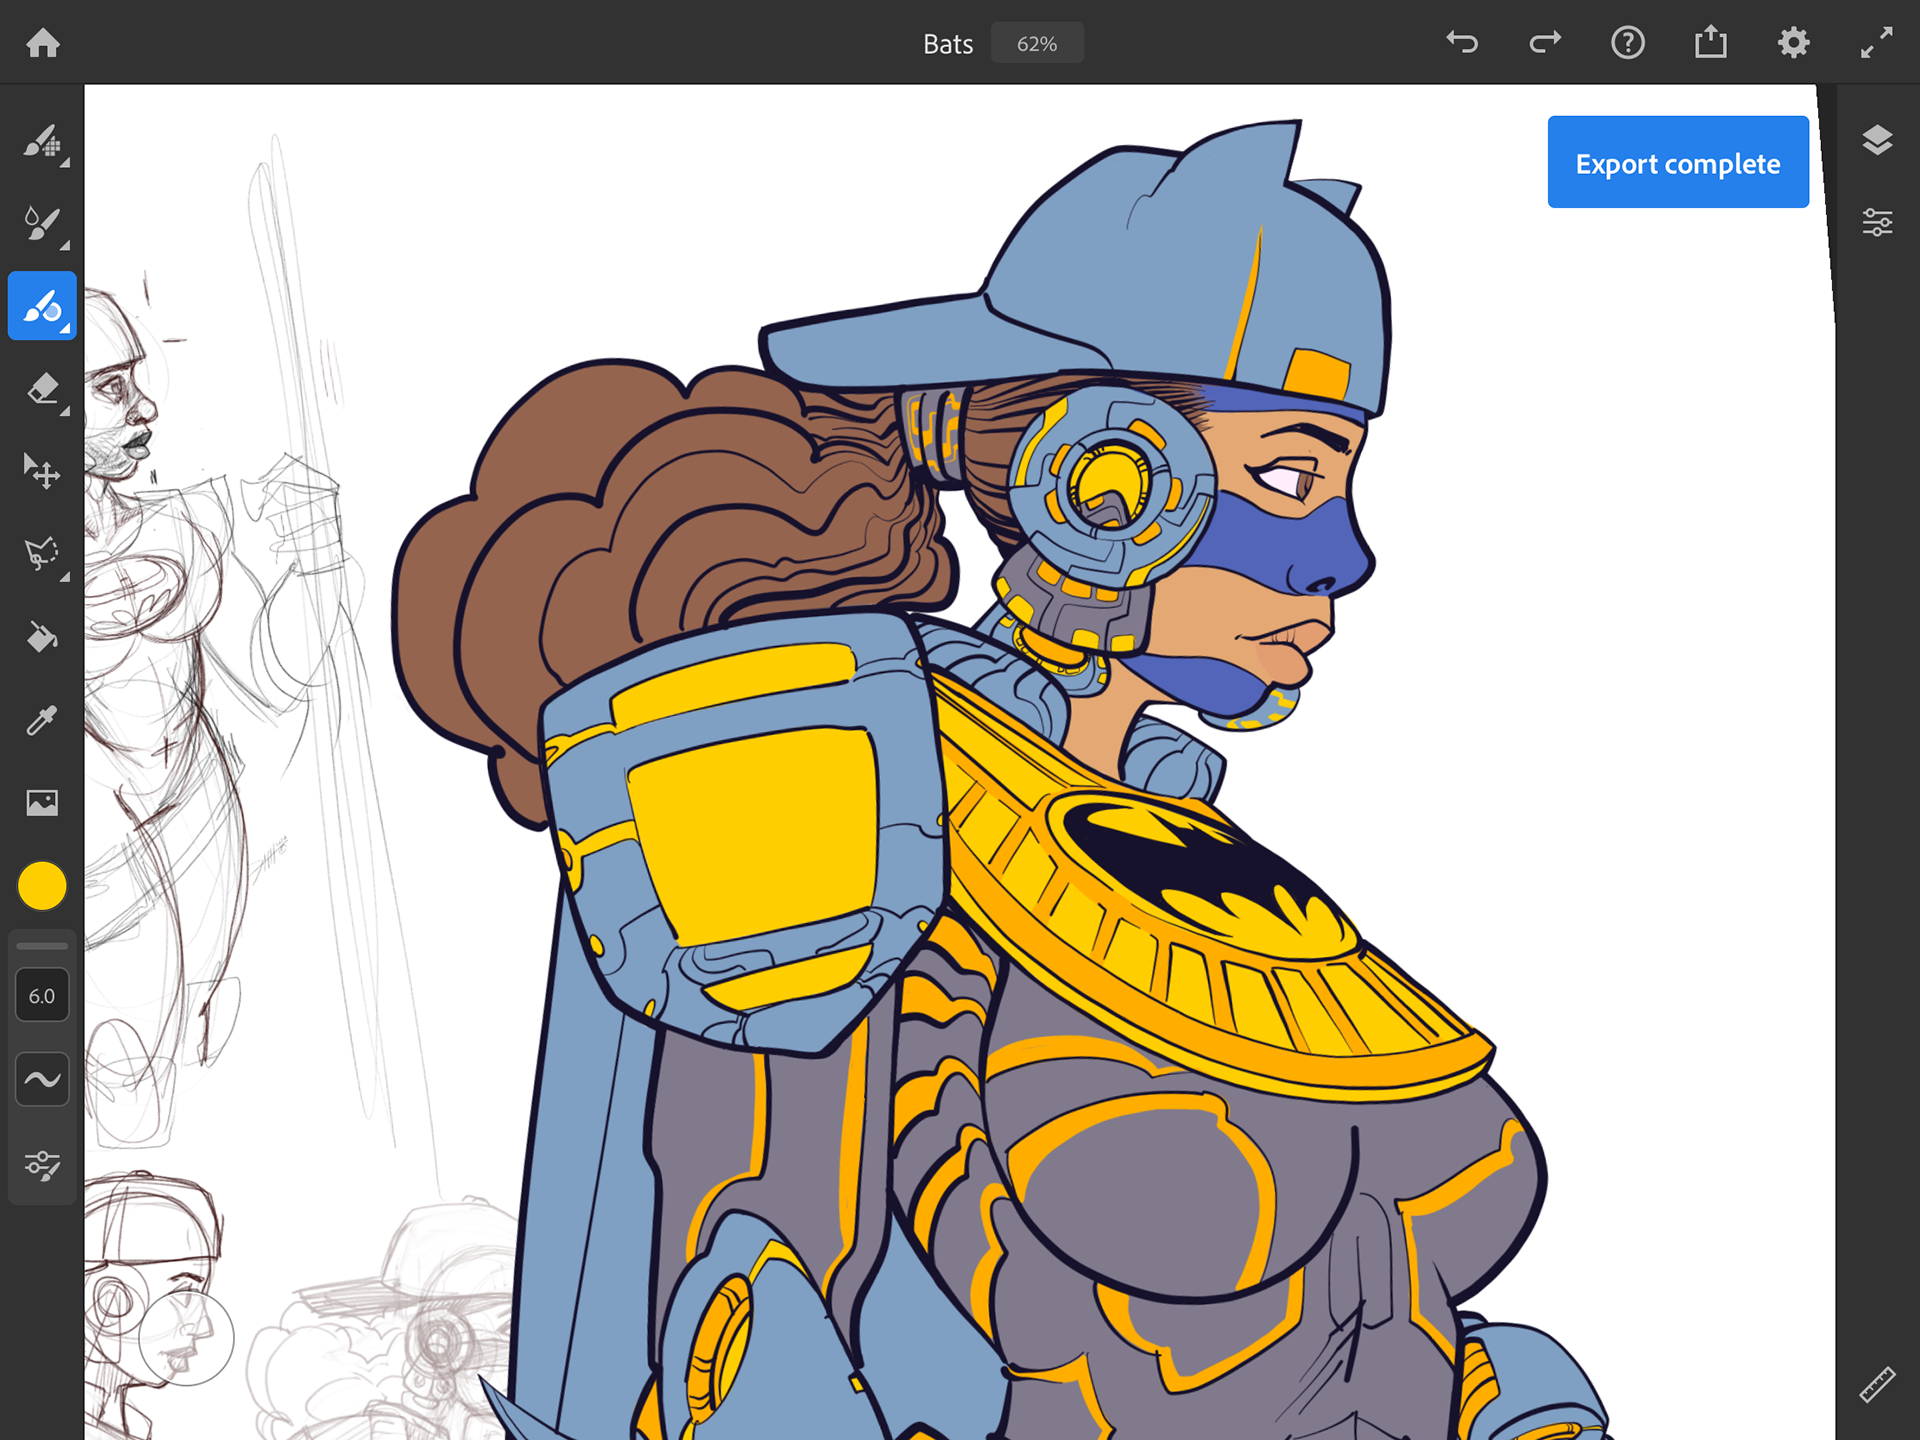
Task: Open the Place Image tool
Action: tap(42, 802)
